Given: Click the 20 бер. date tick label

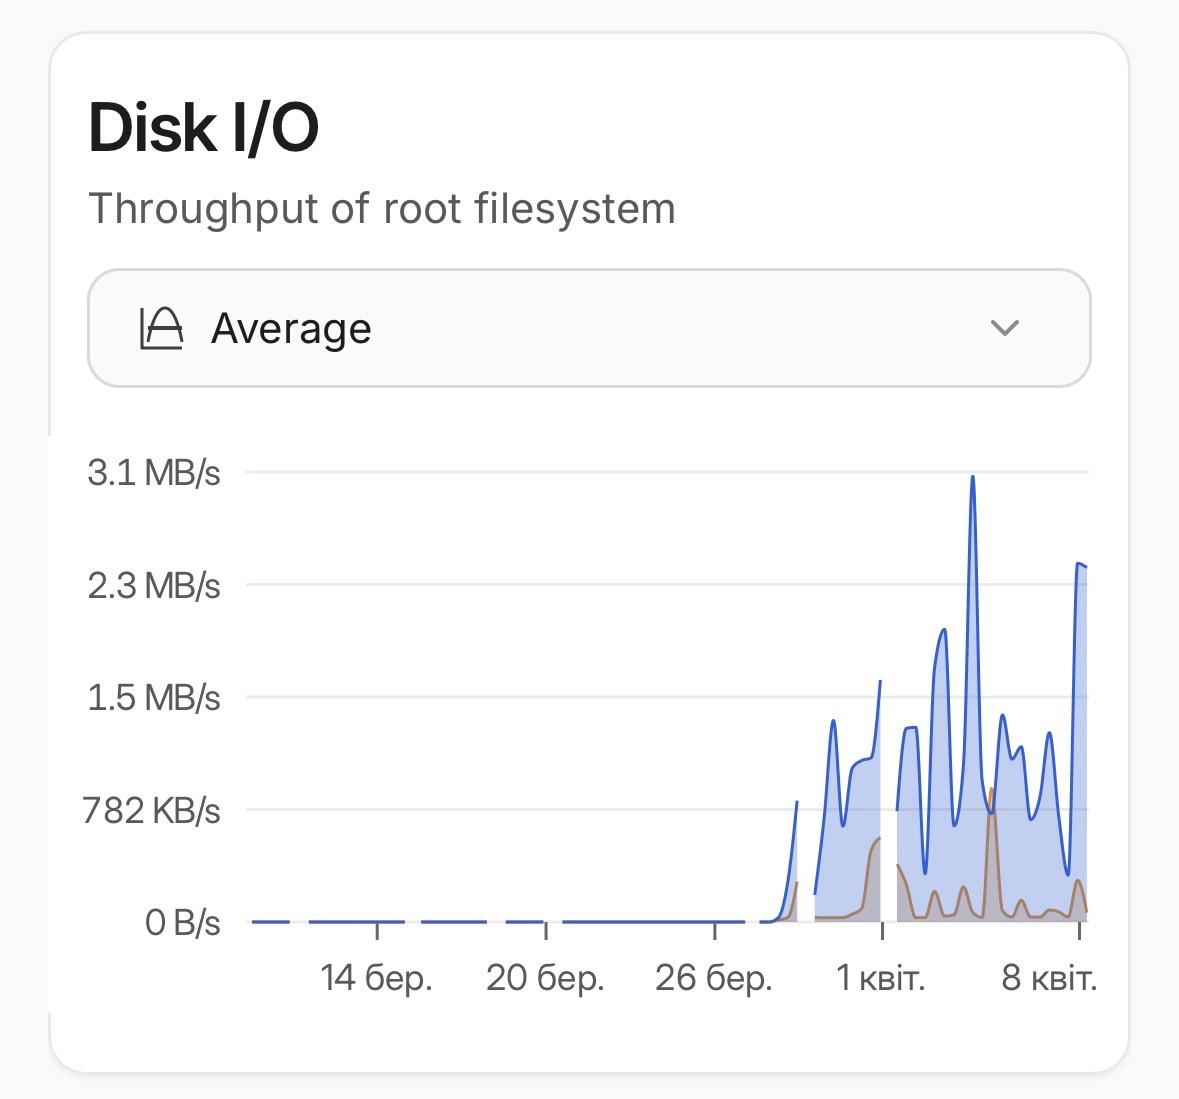Looking at the screenshot, I should 545,977.
